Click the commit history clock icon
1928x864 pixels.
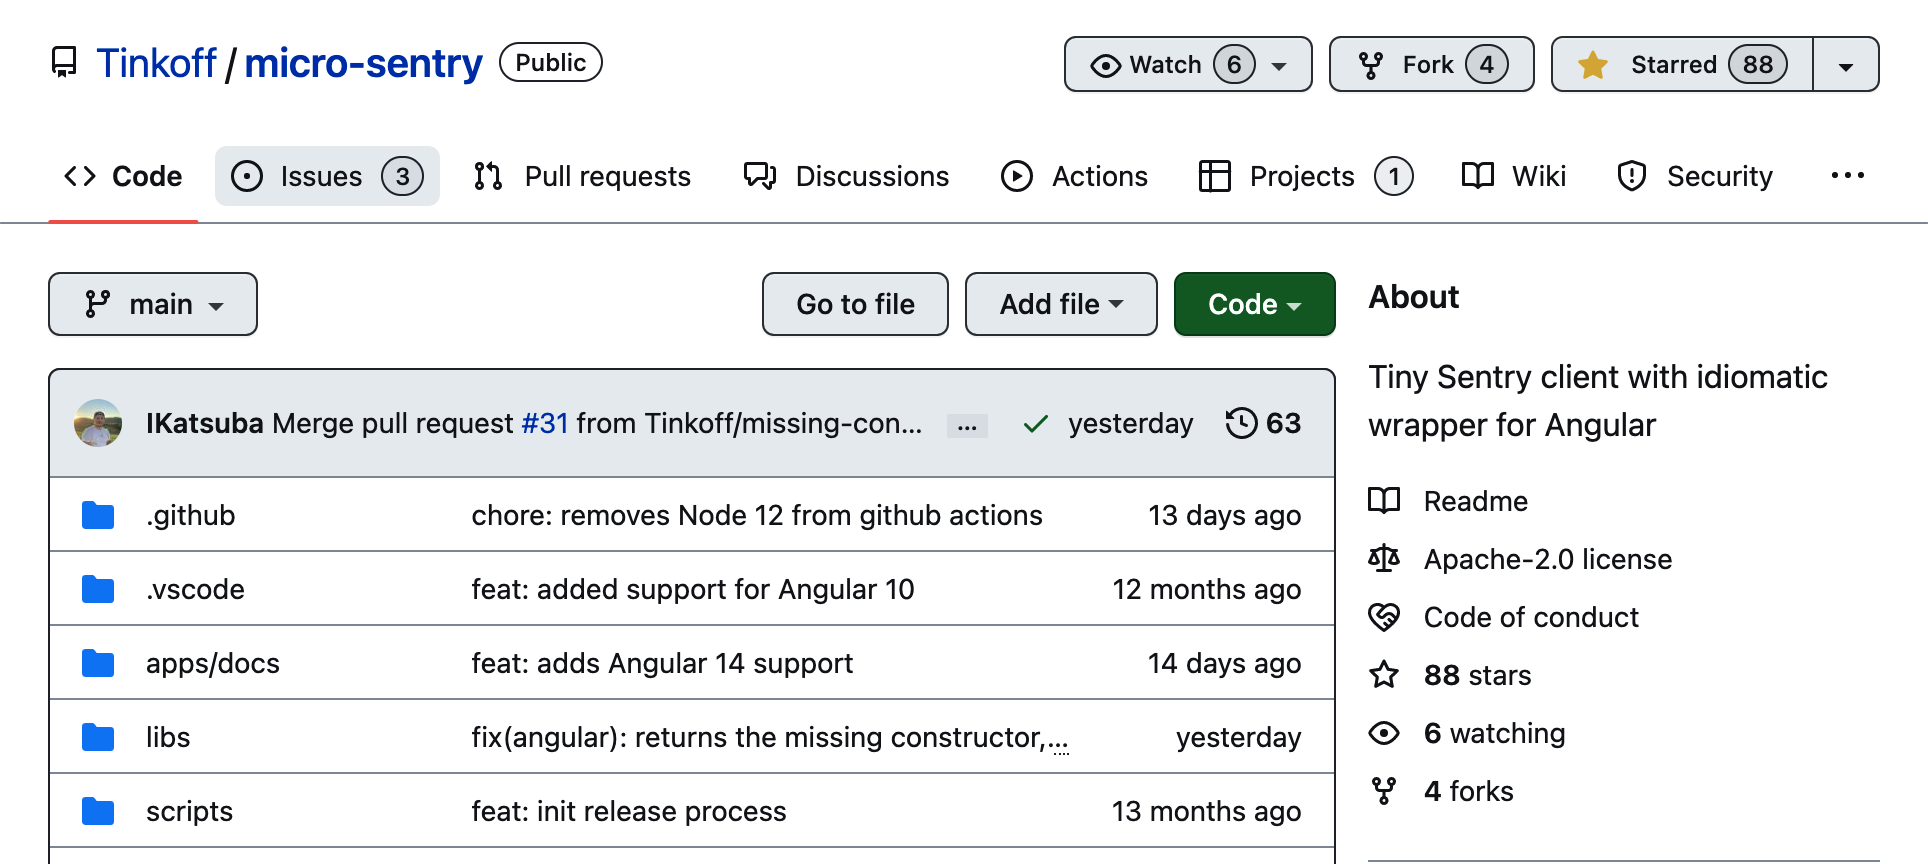coord(1241,423)
